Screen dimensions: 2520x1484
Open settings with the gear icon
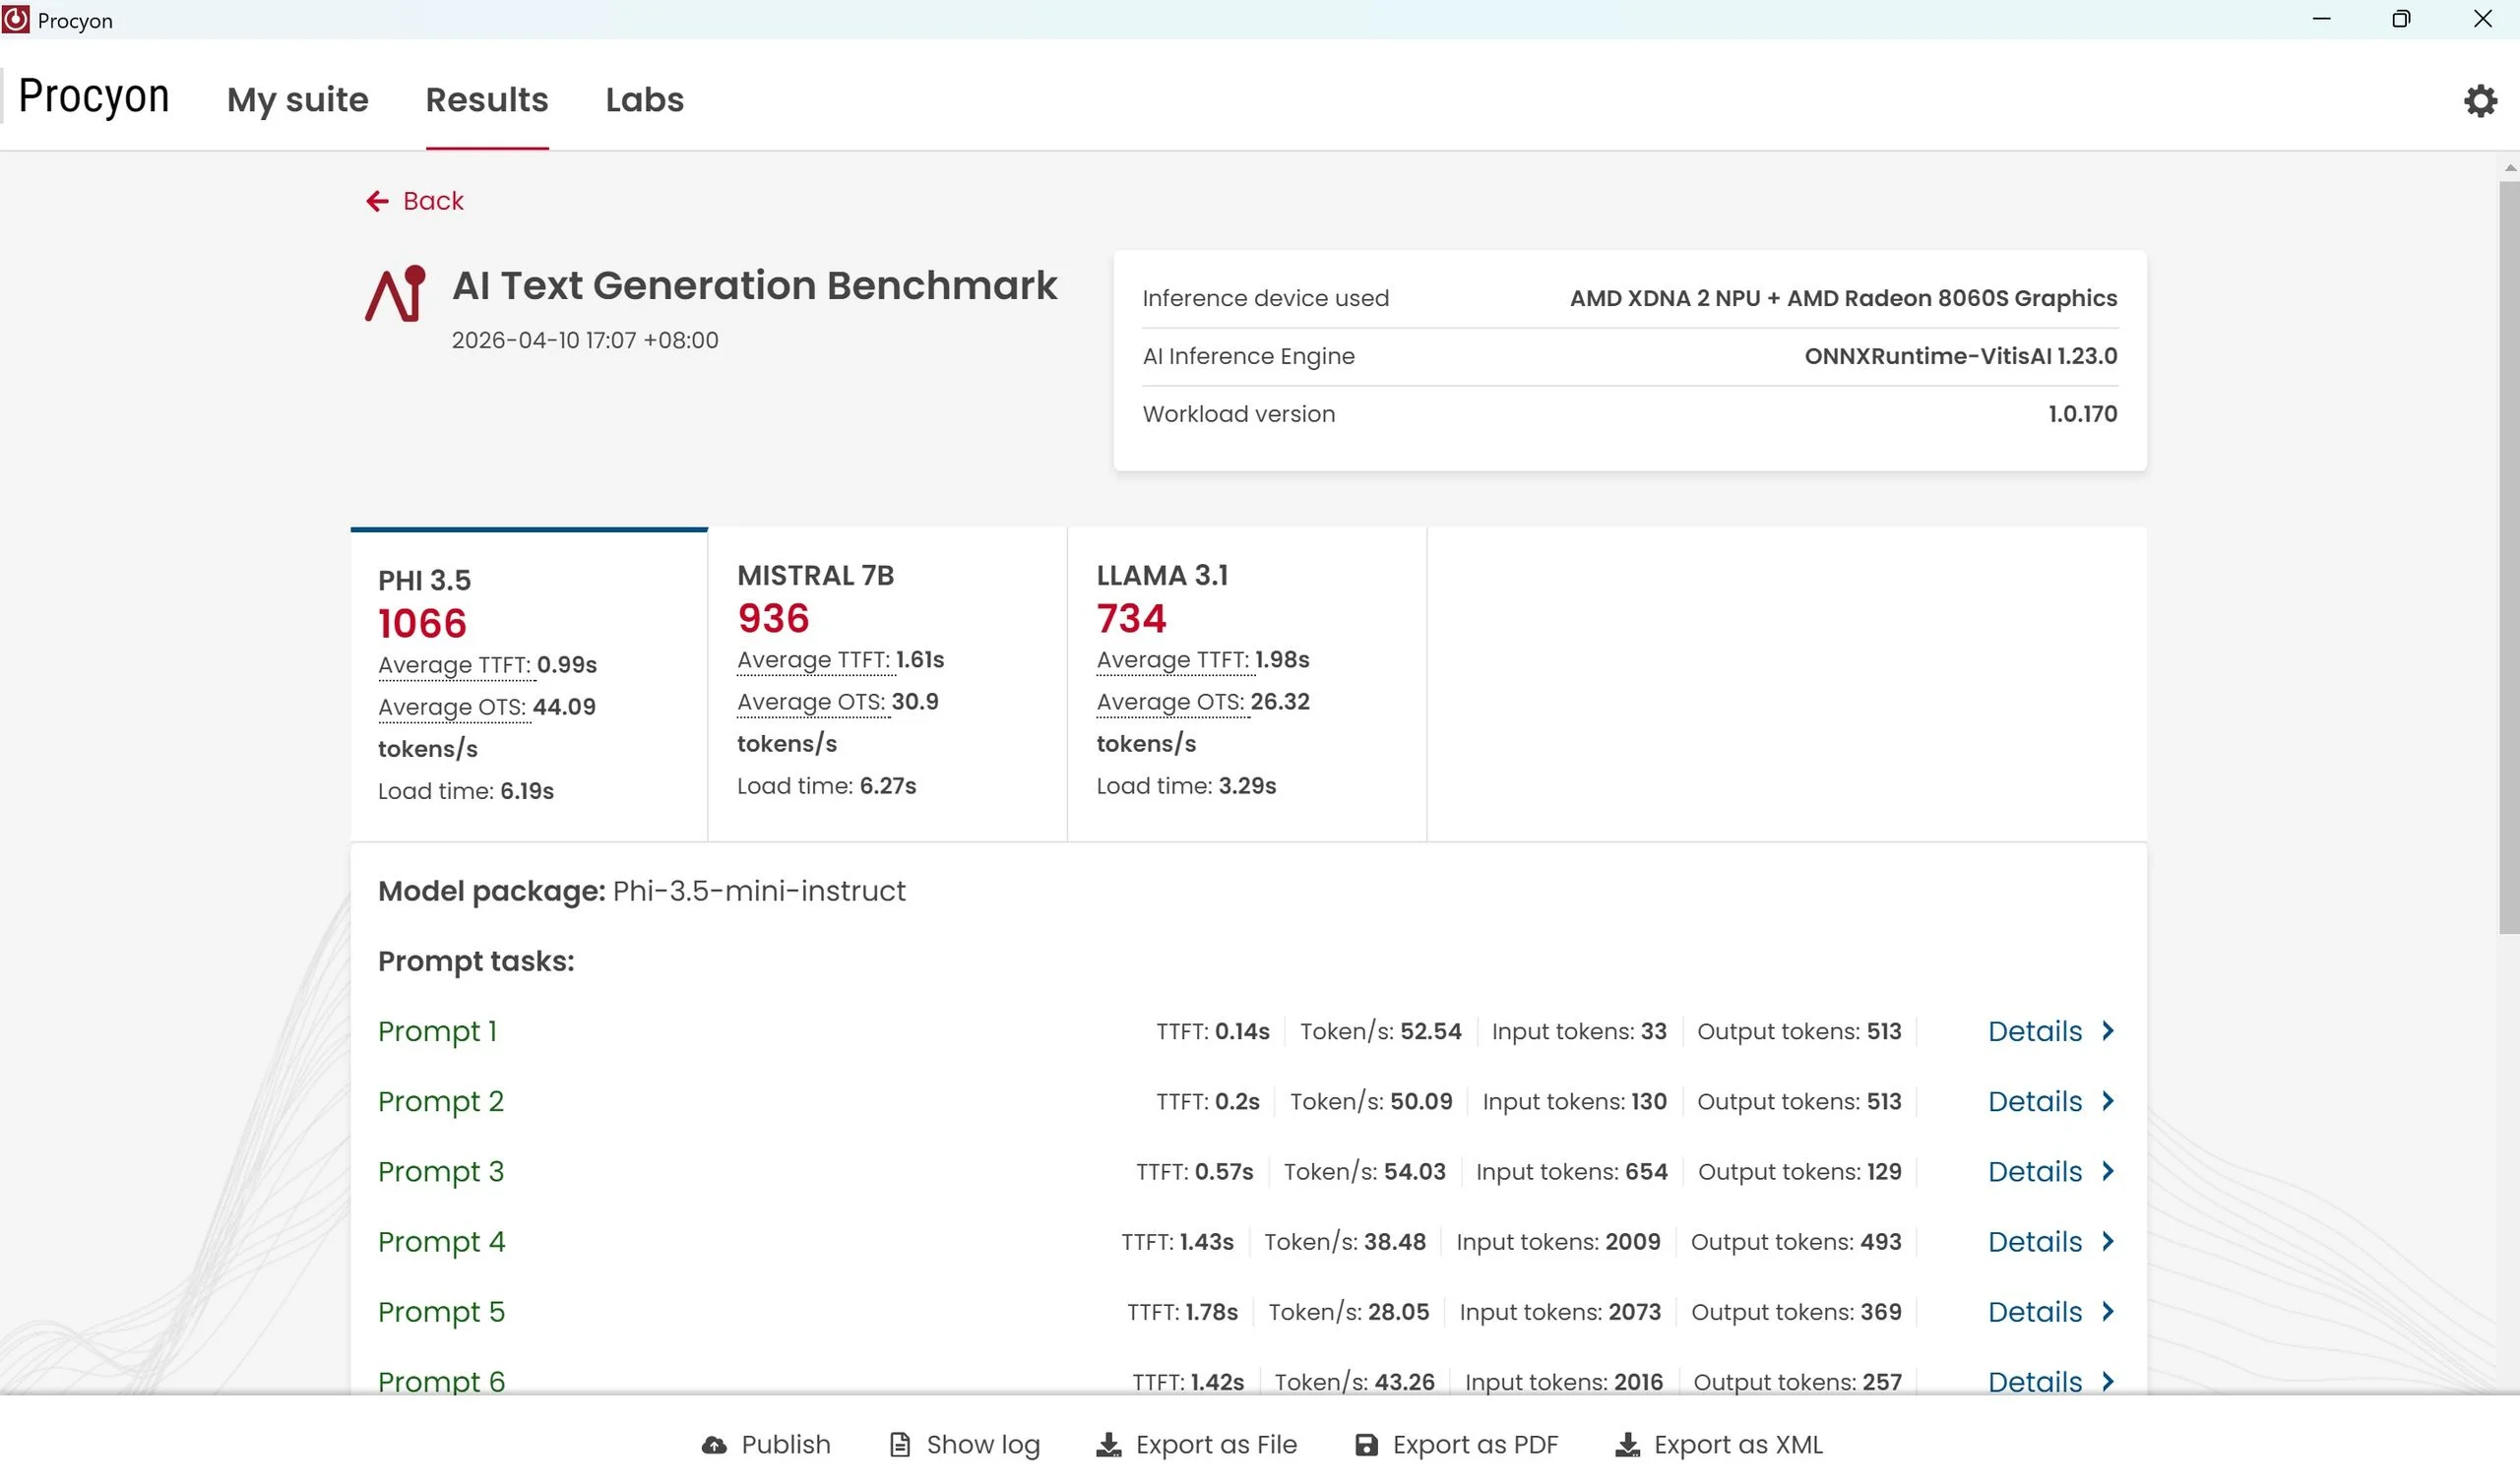[2479, 100]
